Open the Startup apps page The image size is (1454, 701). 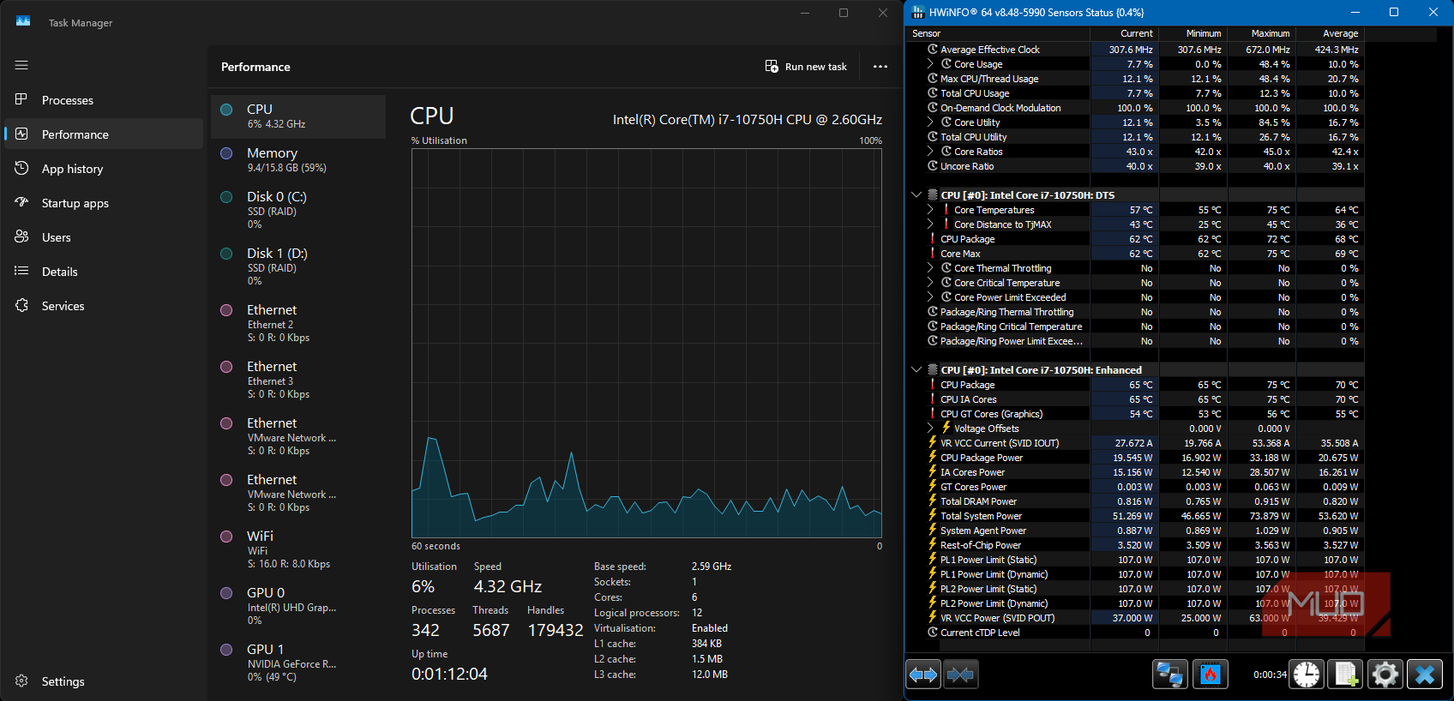[x=104, y=203]
